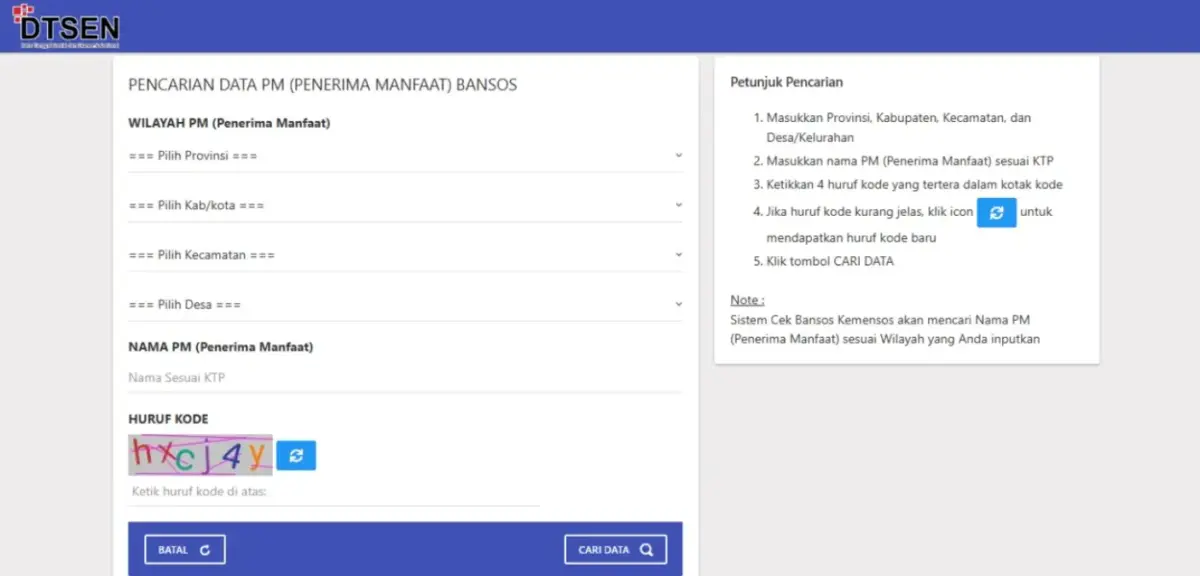This screenshot has width=1200, height=576.
Task: Click the magnifier icon inside CARI DATA button
Action: [645, 548]
